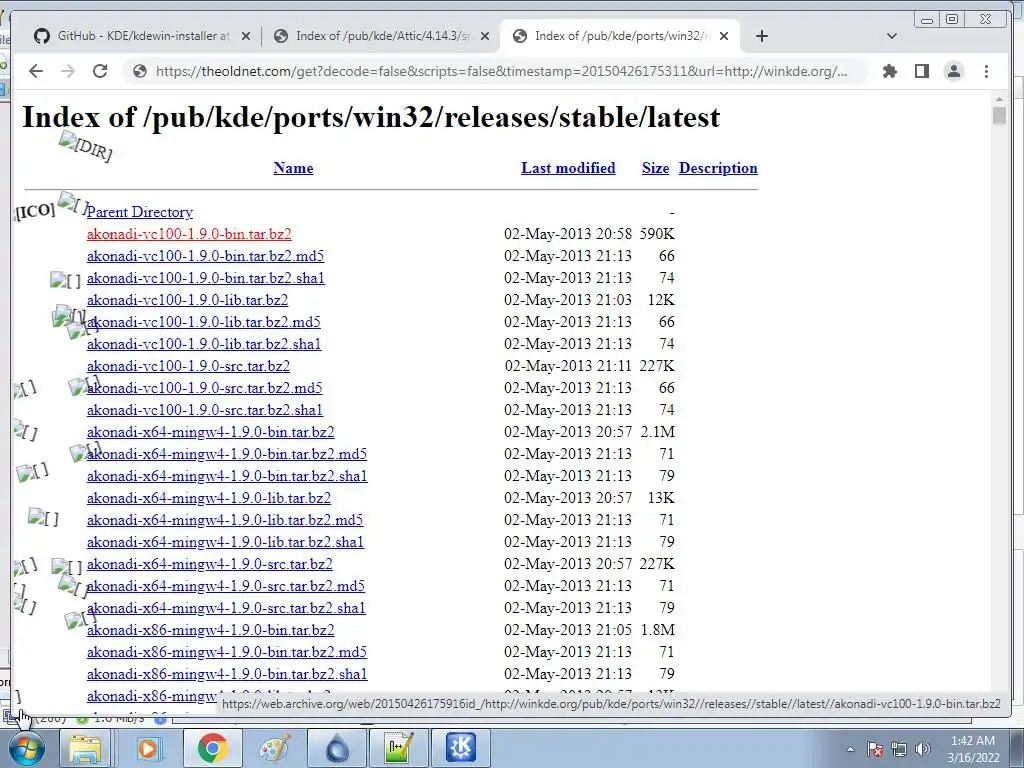Open the Parent Directory link
Viewport: 1024px width, 768px height.
click(x=140, y=212)
